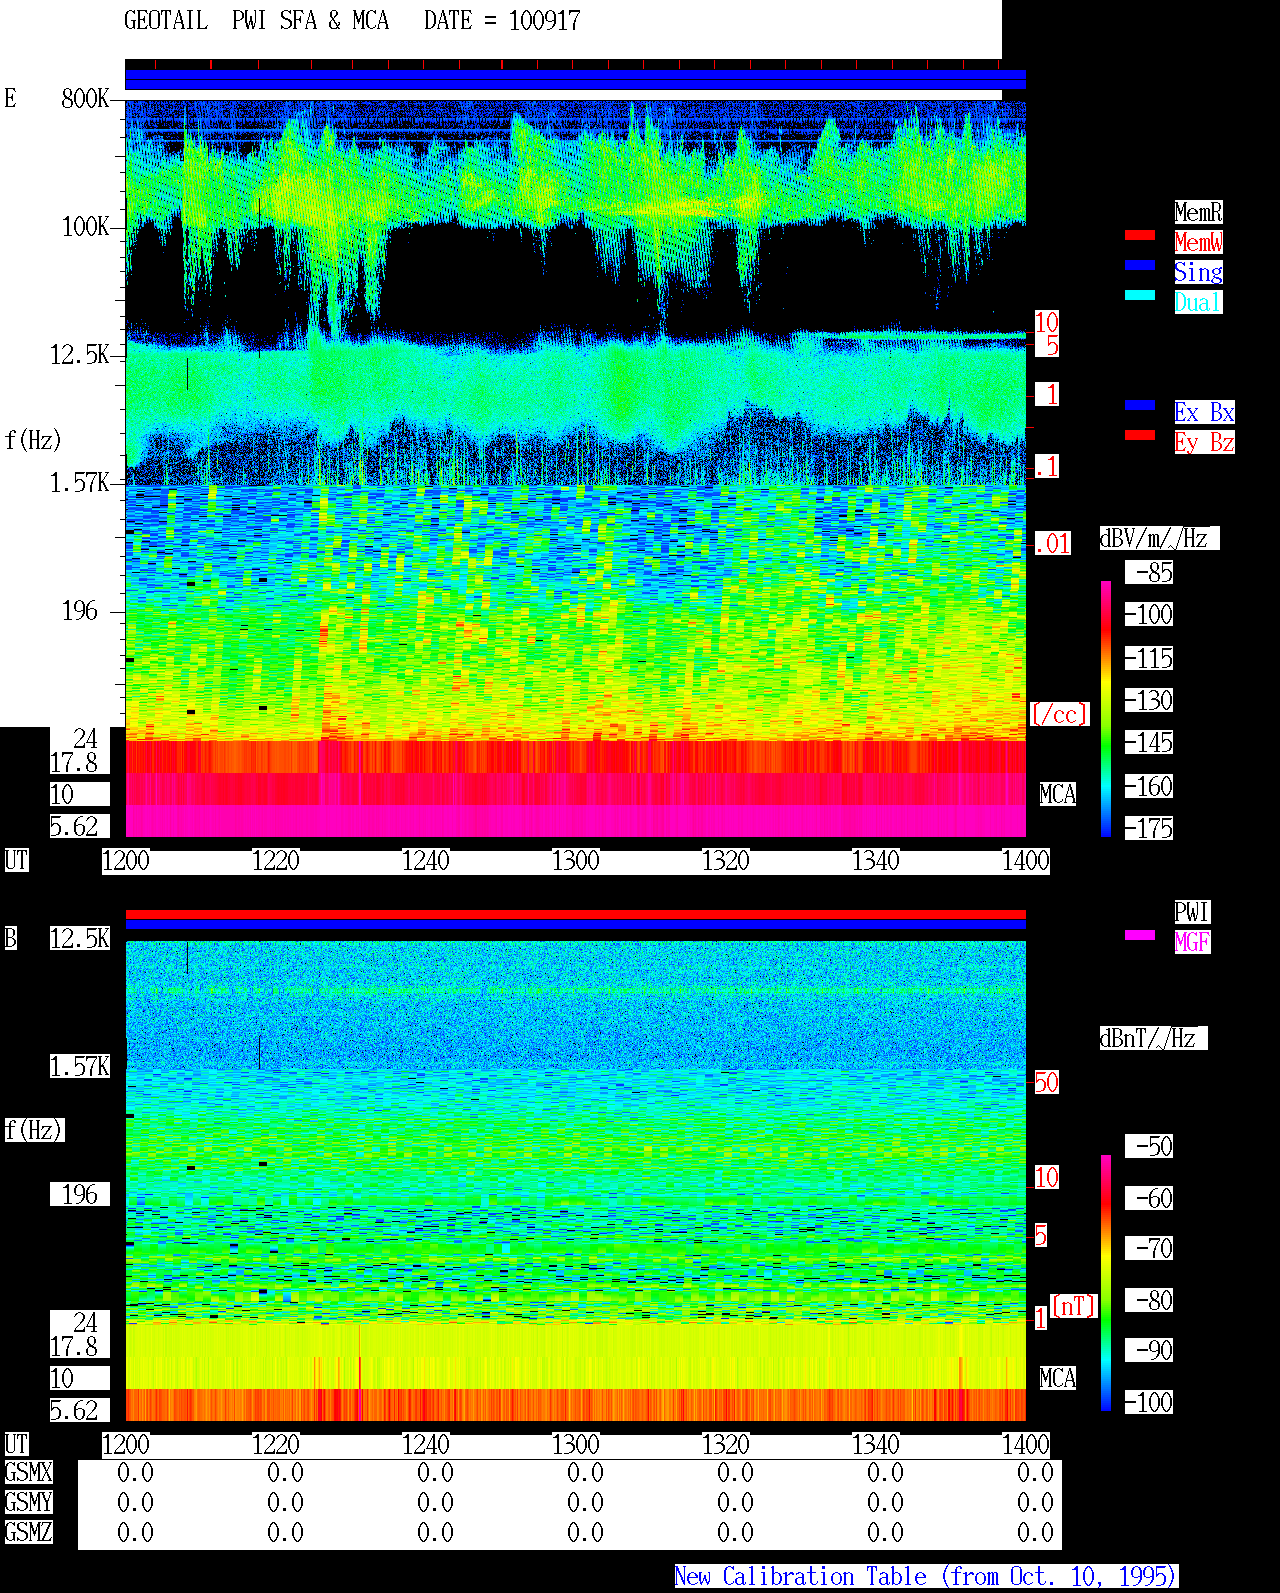Screen dimensions: 1280x1593
Task: Select the MemR legend label
Action: pyautogui.click(x=1198, y=212)
